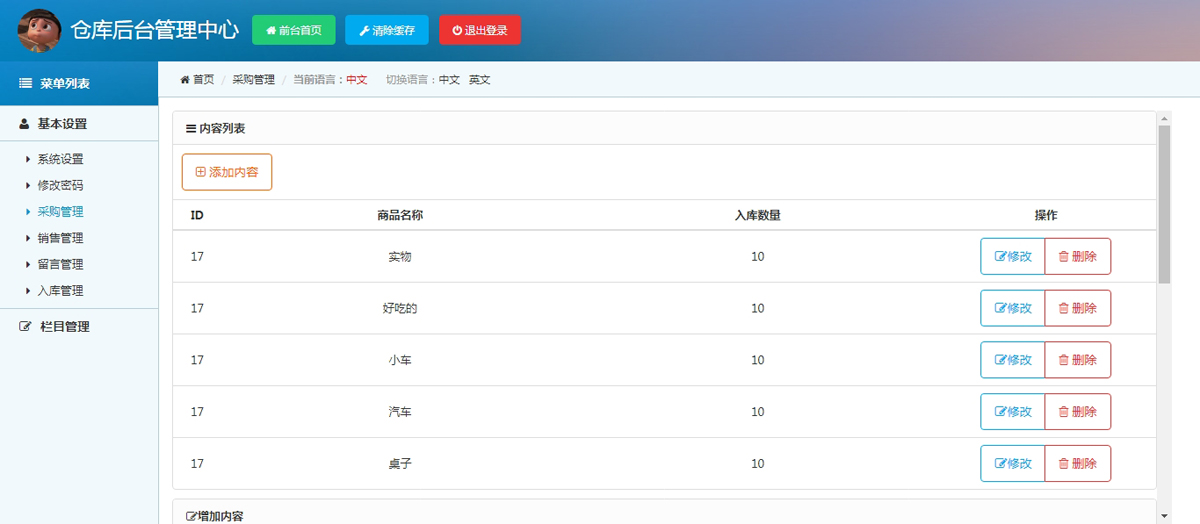The image size is (1200, 524).
Task: Click the edit icon beside 栏目管理
Action: 25,326
